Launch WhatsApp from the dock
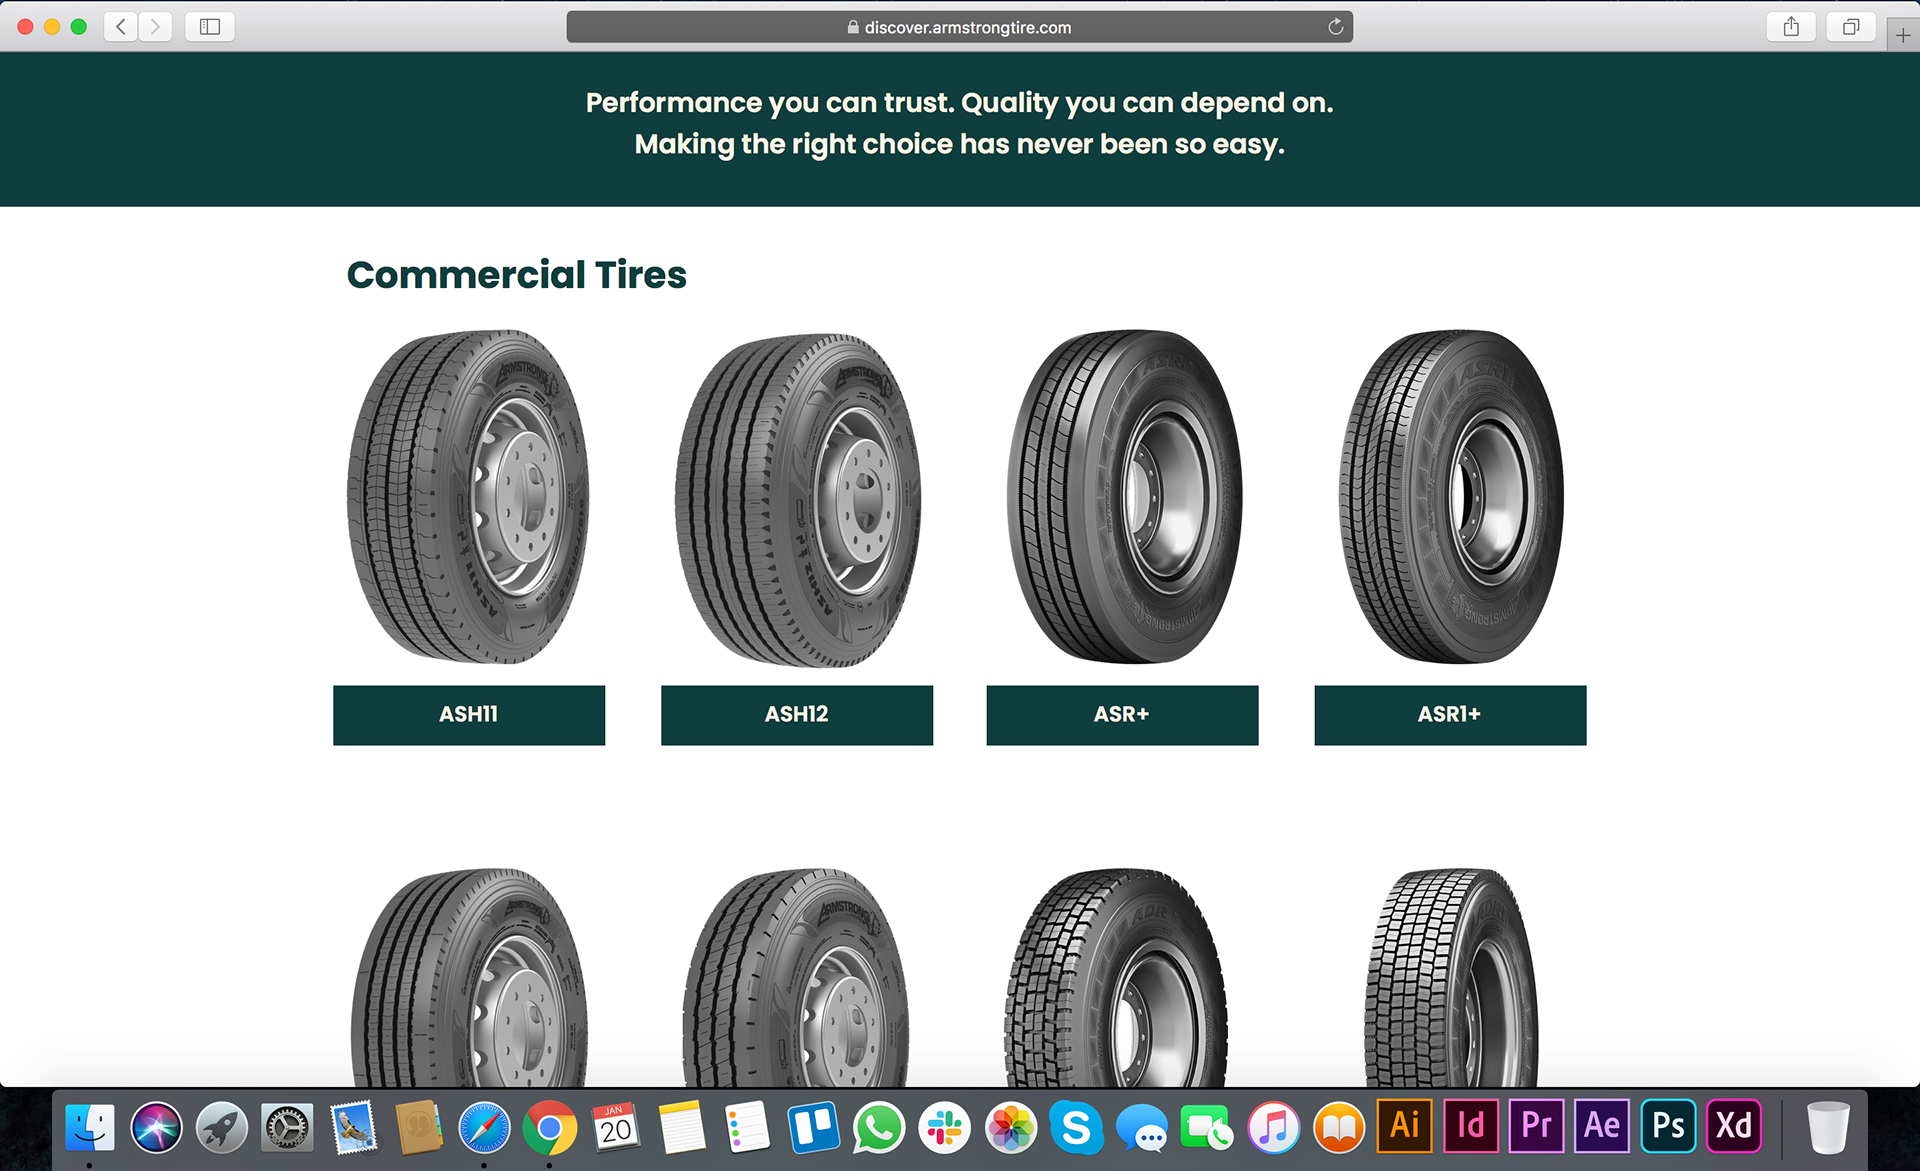 [879, 1128]
